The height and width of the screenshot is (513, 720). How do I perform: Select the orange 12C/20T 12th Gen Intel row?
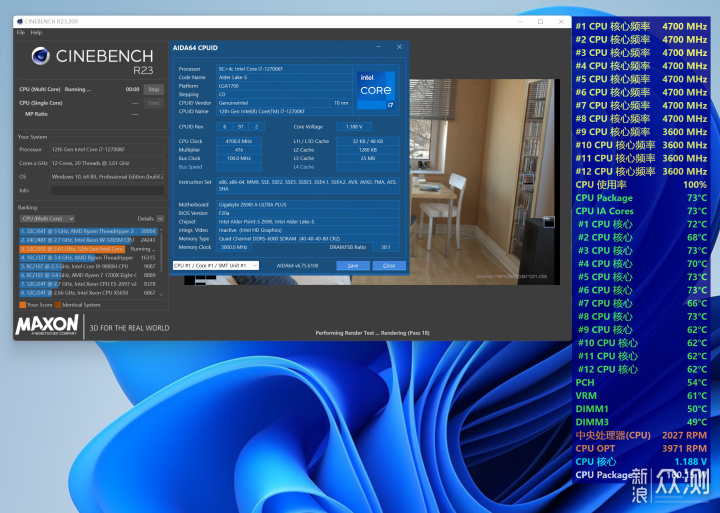pyautogui.click(x=88, y=248)
